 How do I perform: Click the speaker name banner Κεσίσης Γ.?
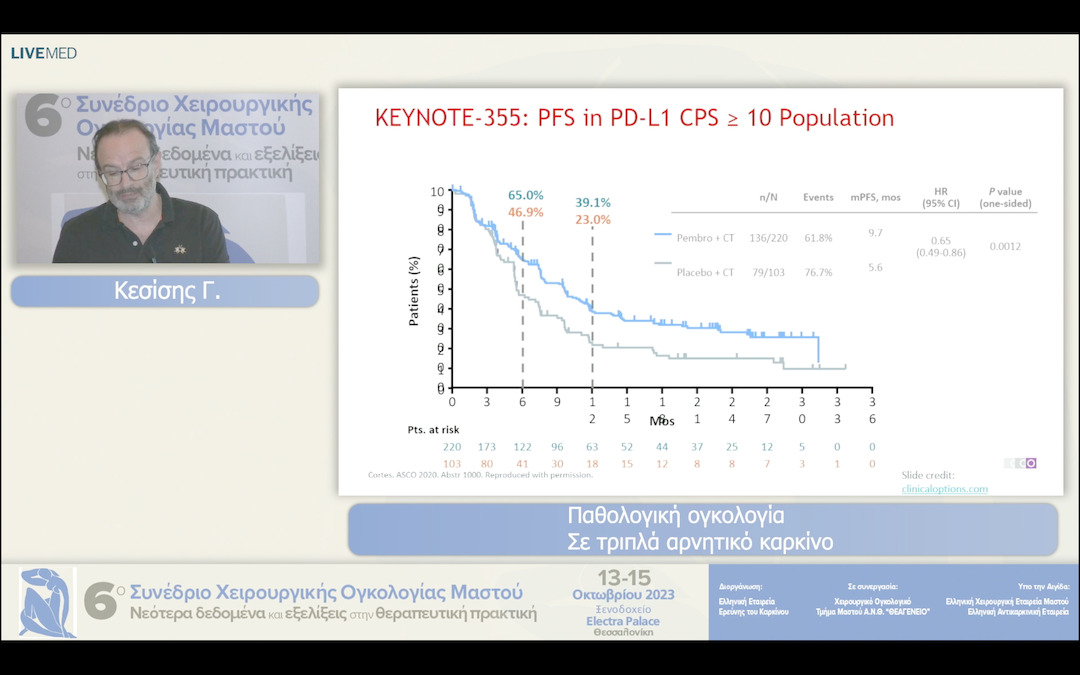(x=165, y=291)
